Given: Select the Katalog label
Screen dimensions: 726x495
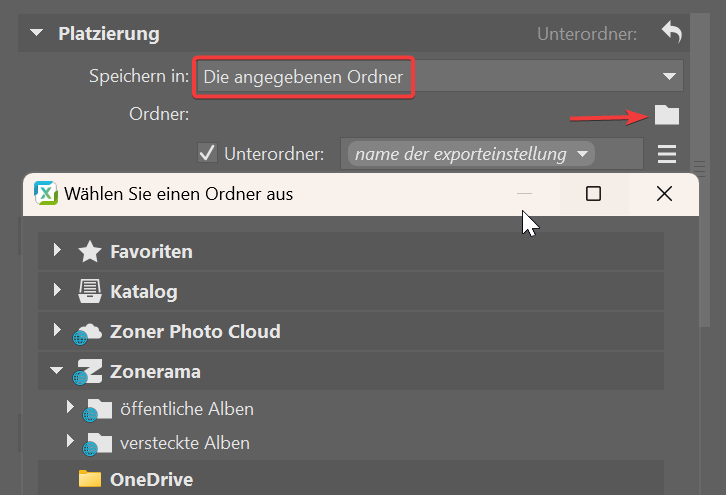Looking at the screenshot, I should pos(144,292).
